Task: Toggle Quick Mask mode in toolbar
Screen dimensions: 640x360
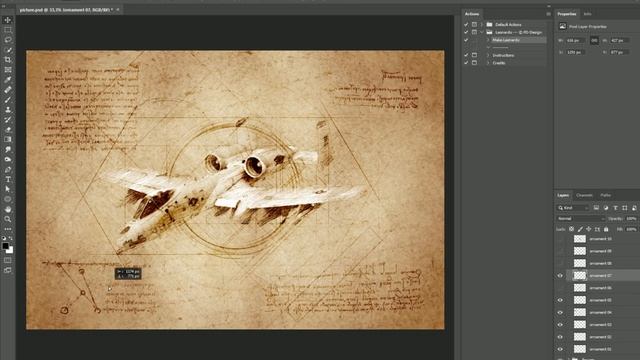Action: tap(7, 260)
